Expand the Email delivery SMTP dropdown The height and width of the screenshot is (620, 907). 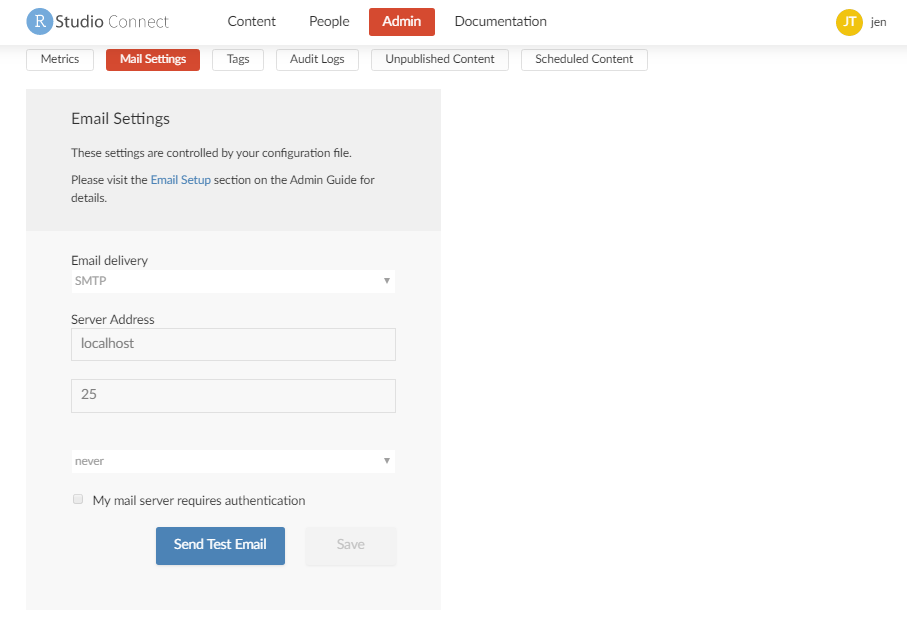click(233, 281)
